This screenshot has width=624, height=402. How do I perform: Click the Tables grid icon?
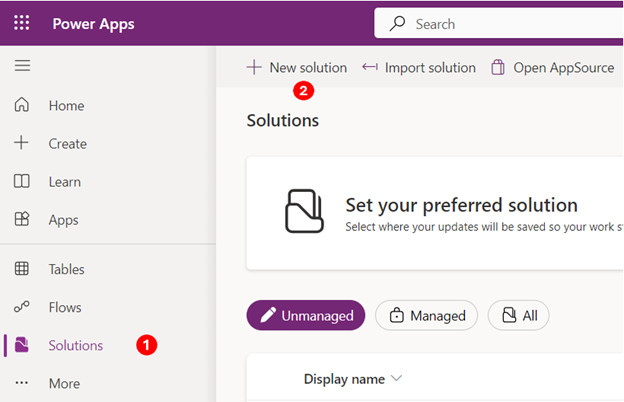point(21,269)
